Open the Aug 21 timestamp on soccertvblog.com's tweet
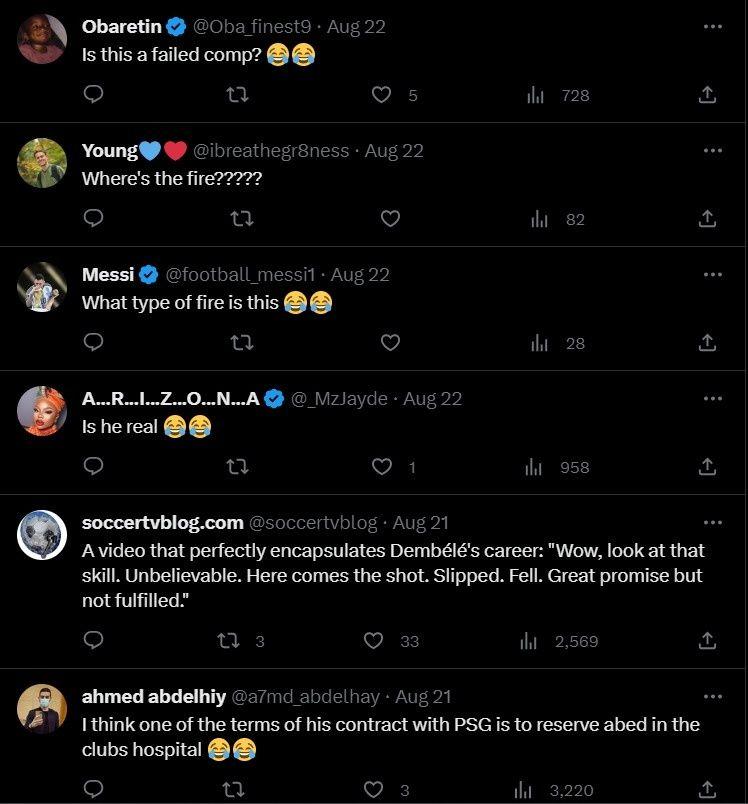 pyautogui.click(x=421, y=522)
